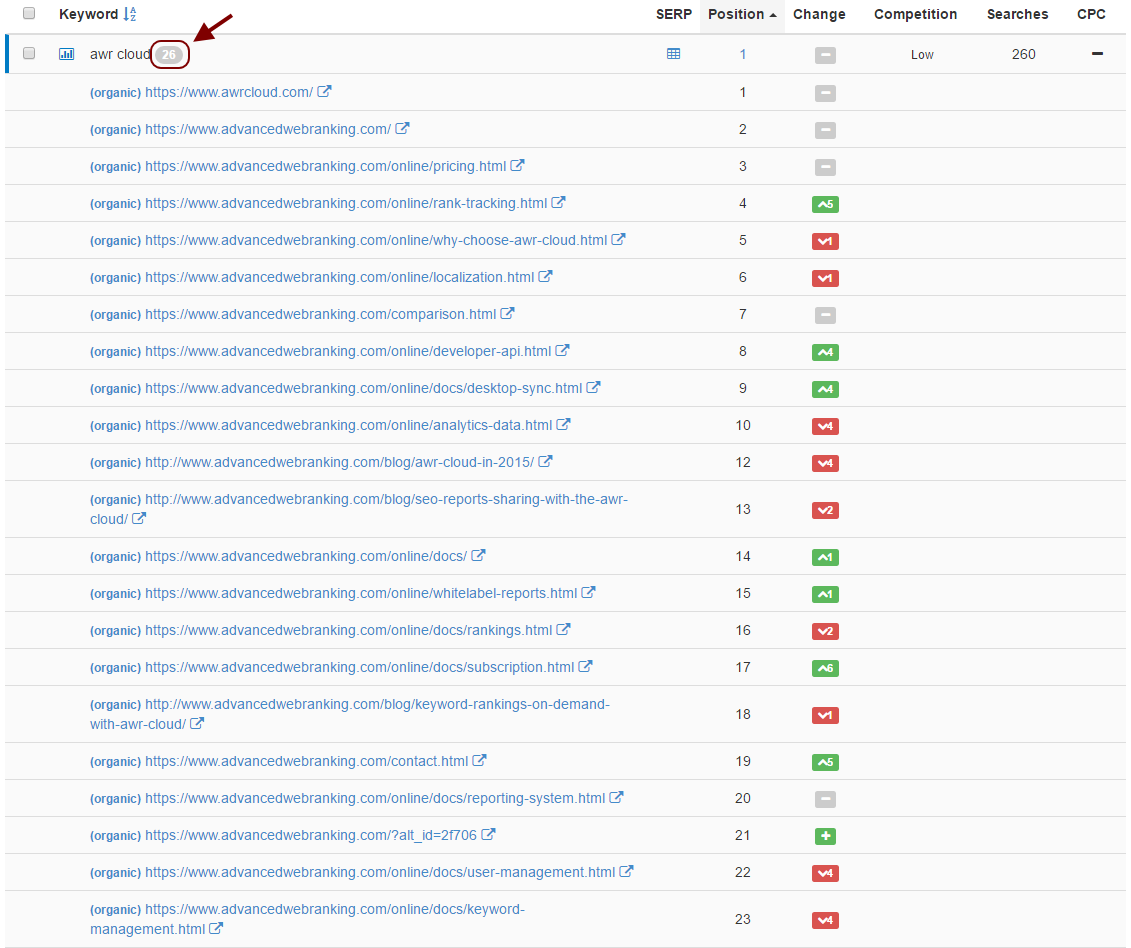This screenshot has width=1131, height=948.
Task: Click position 23 for keyword-management.html
Action: click(742, 919)
